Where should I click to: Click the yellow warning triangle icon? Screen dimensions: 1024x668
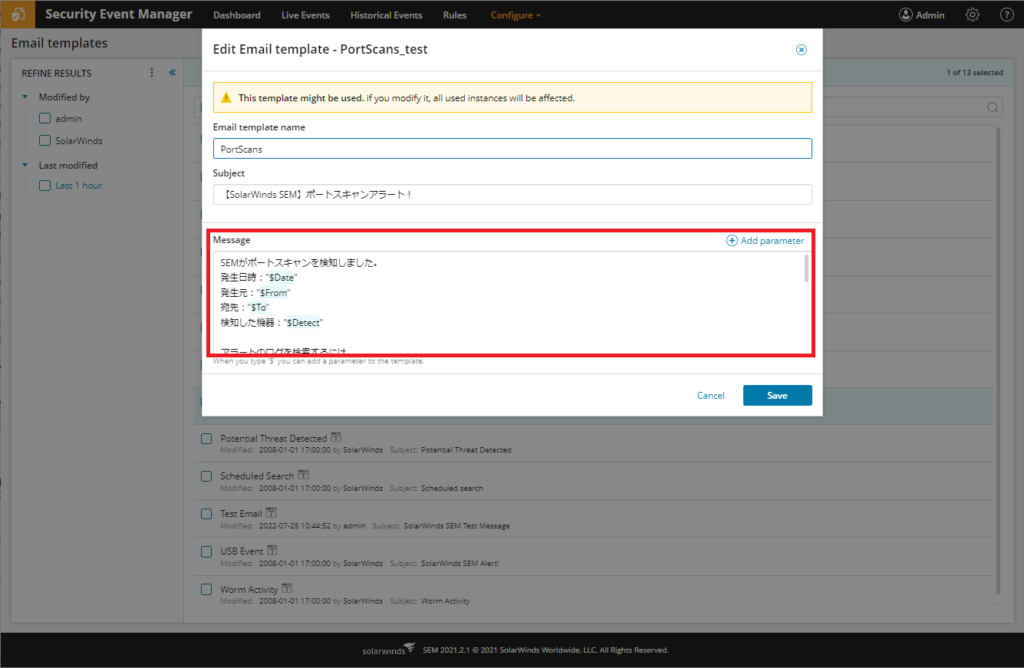point(226,98)
